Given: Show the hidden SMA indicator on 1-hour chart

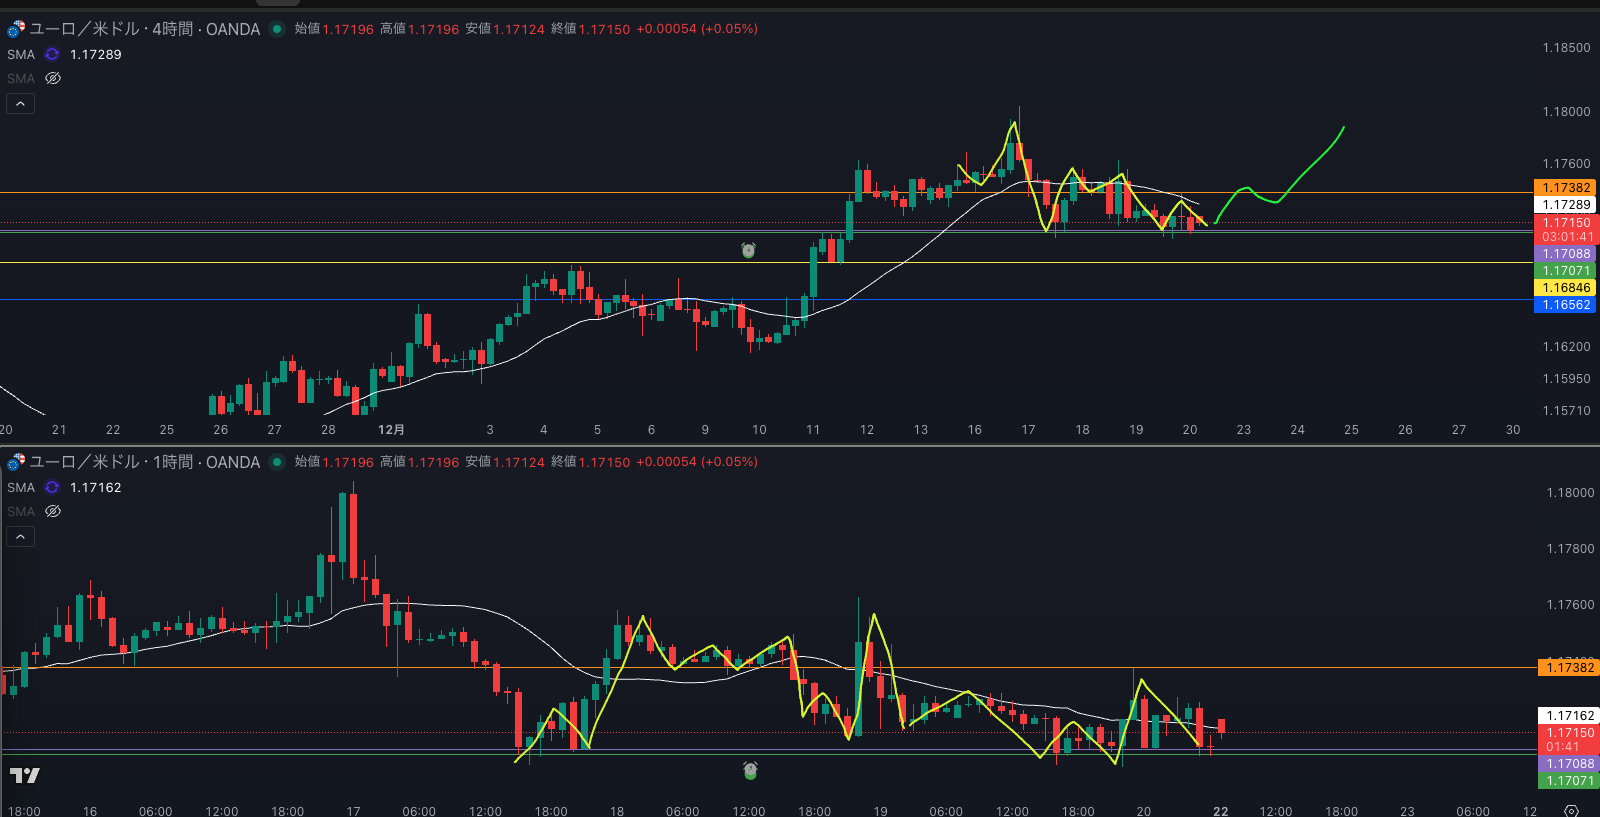Looking at the screenshot, I should (53, 511).
